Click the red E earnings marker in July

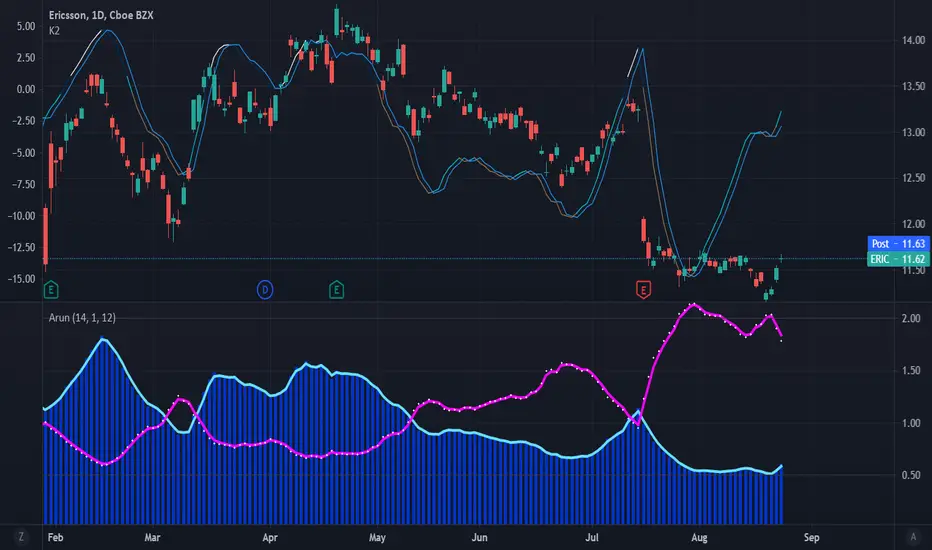click(x=643, y=290)
